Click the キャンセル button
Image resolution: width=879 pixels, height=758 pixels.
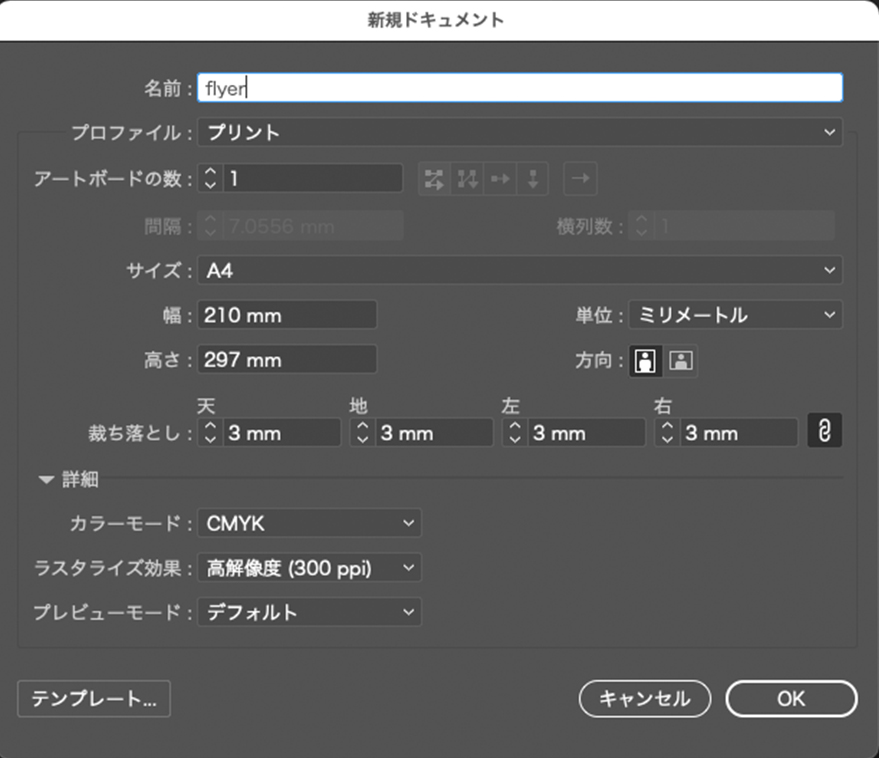645,699
